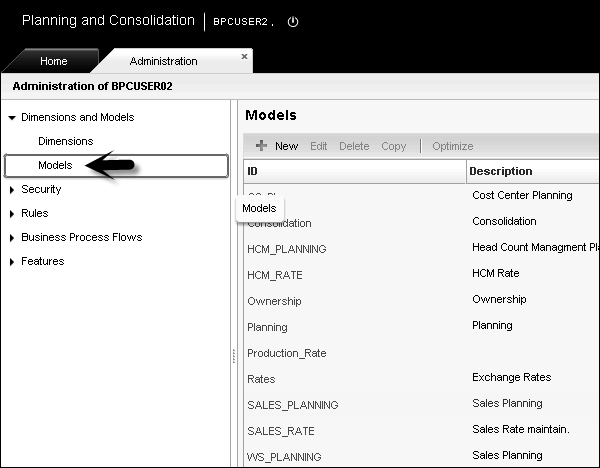This screenshot has height=468, width=600.
Task: Click the Description column header
Action: point(532,171)
